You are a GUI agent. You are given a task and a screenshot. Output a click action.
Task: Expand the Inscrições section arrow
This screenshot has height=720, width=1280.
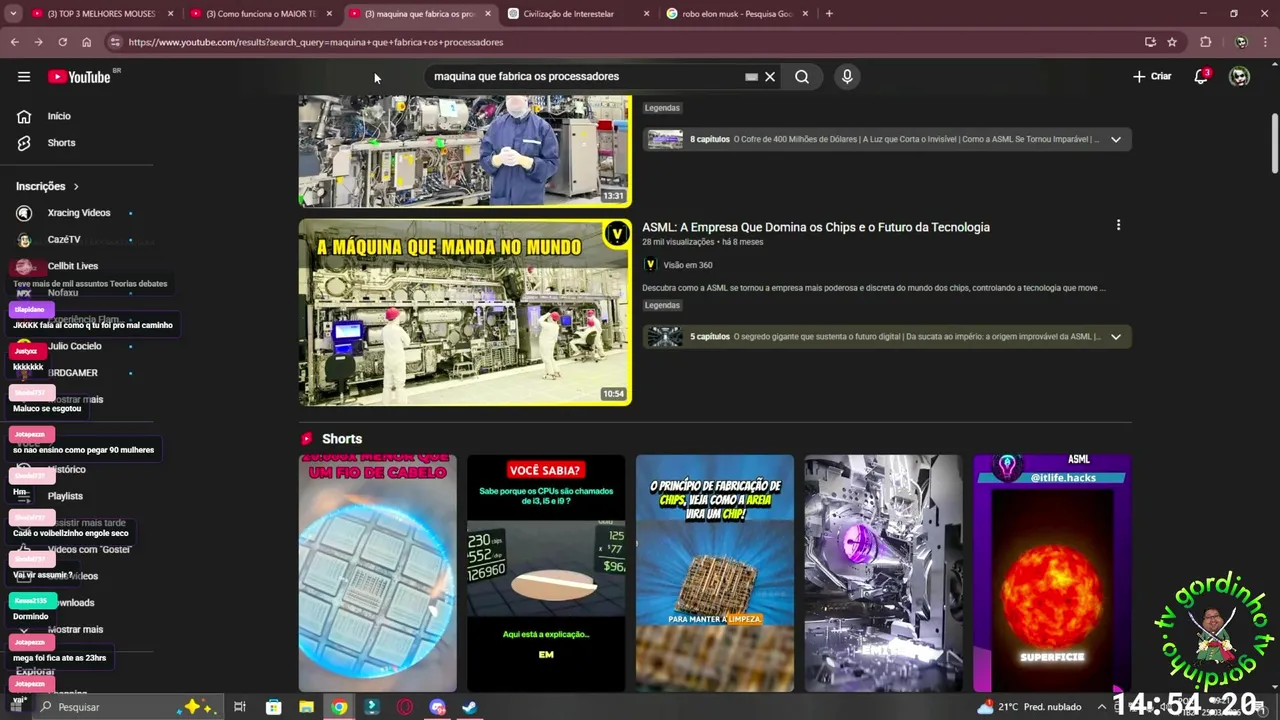(75, 187)
